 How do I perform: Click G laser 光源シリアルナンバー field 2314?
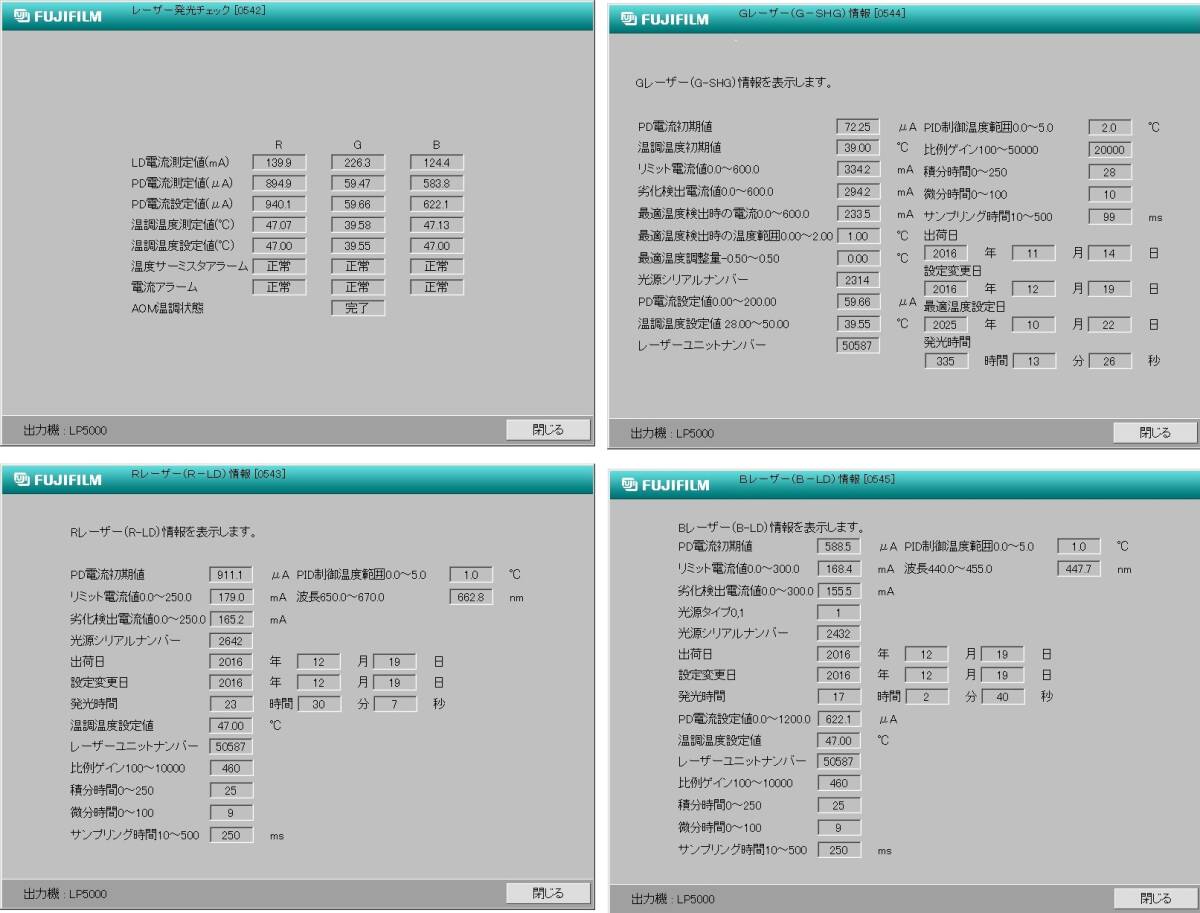pyautogui.click(x=858, y=280)
